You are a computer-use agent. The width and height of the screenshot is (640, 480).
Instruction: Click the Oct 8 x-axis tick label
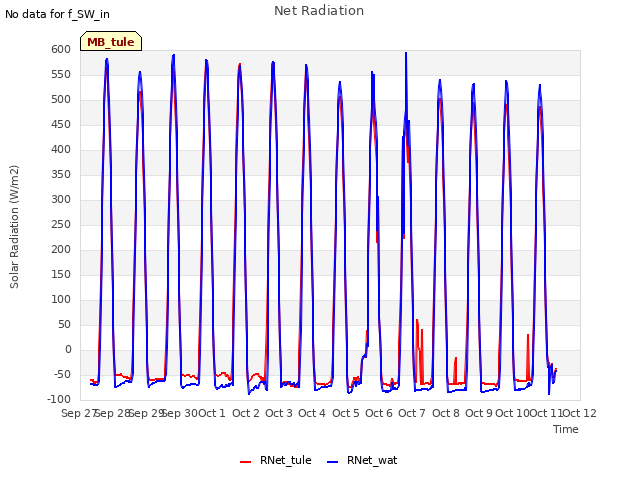446,413
